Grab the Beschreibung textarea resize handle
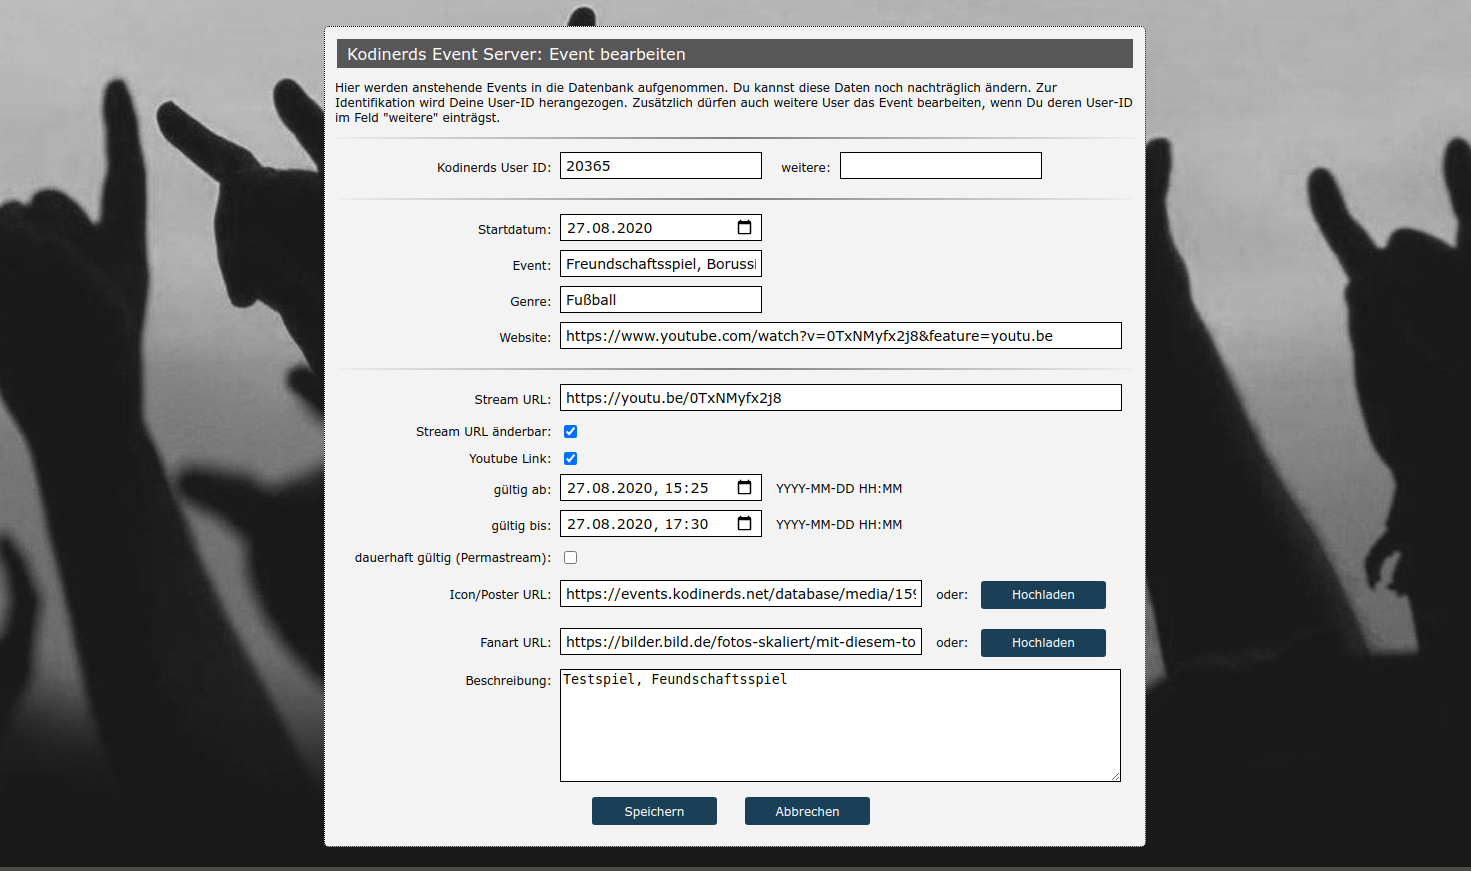This screenshot has width=1471, height=871. [1115, 776]
